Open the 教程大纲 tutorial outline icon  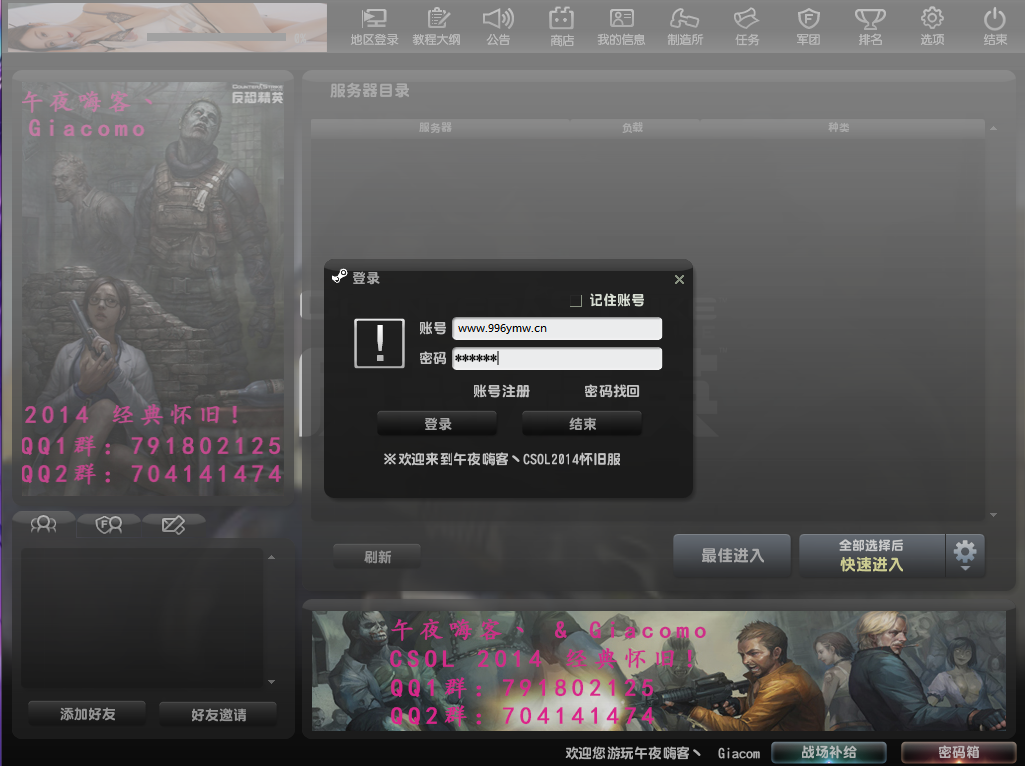437,27
